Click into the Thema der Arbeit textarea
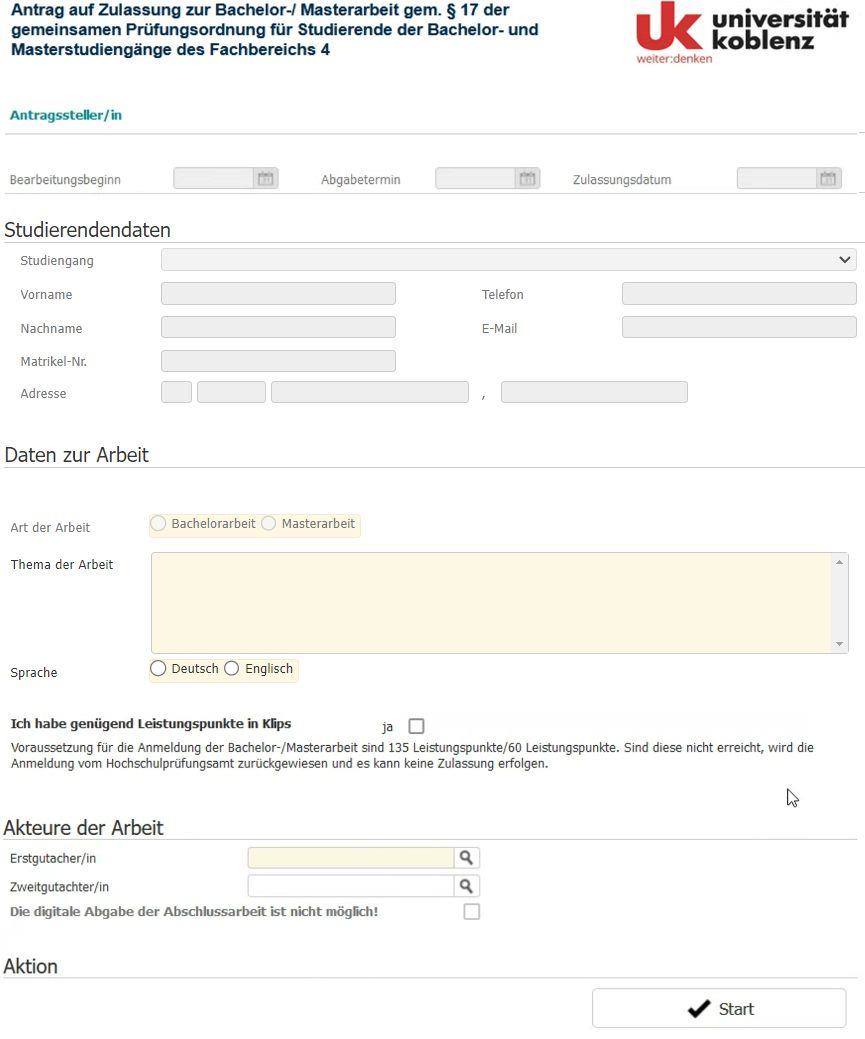 coord(499,603)
